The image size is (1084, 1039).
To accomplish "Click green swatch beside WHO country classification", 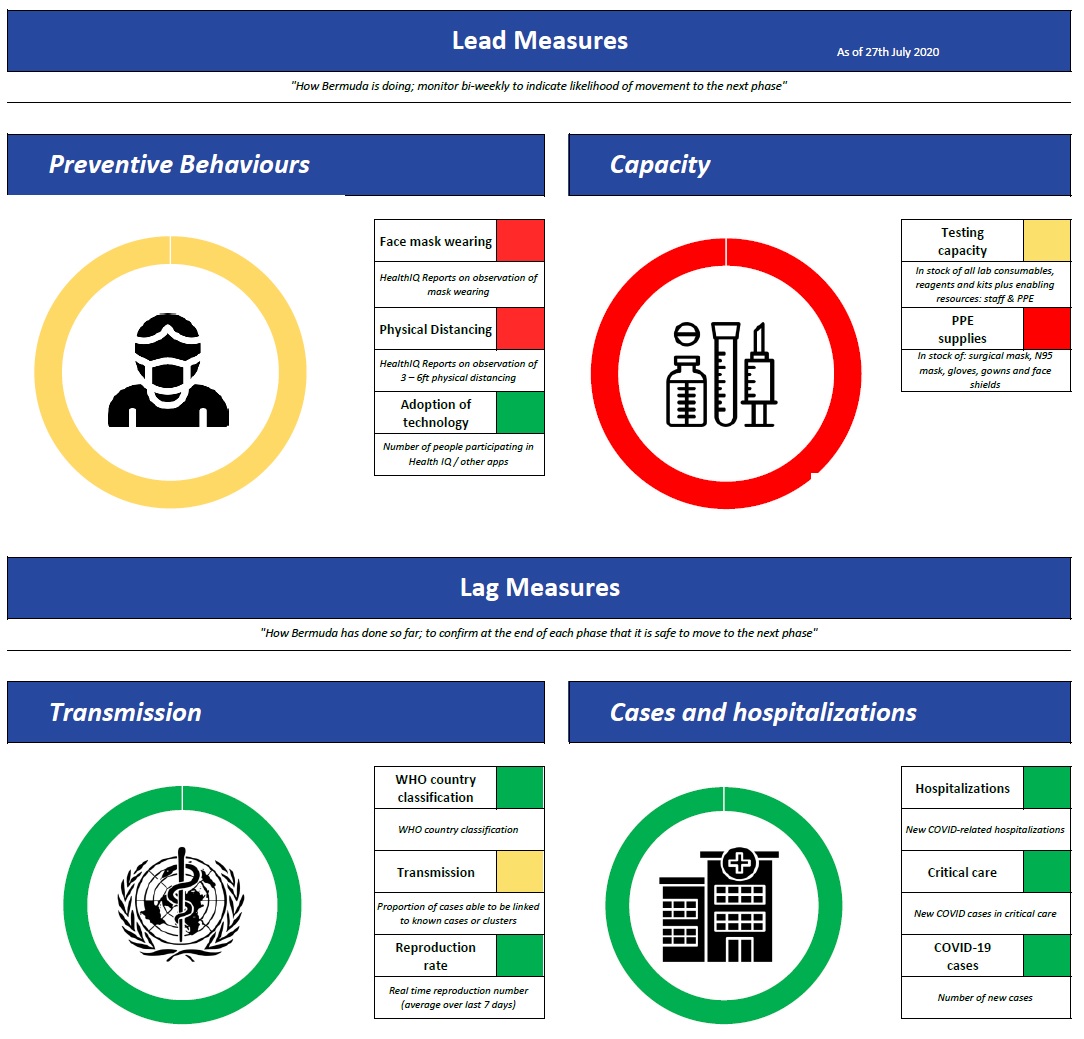I will tap(520, 787).
